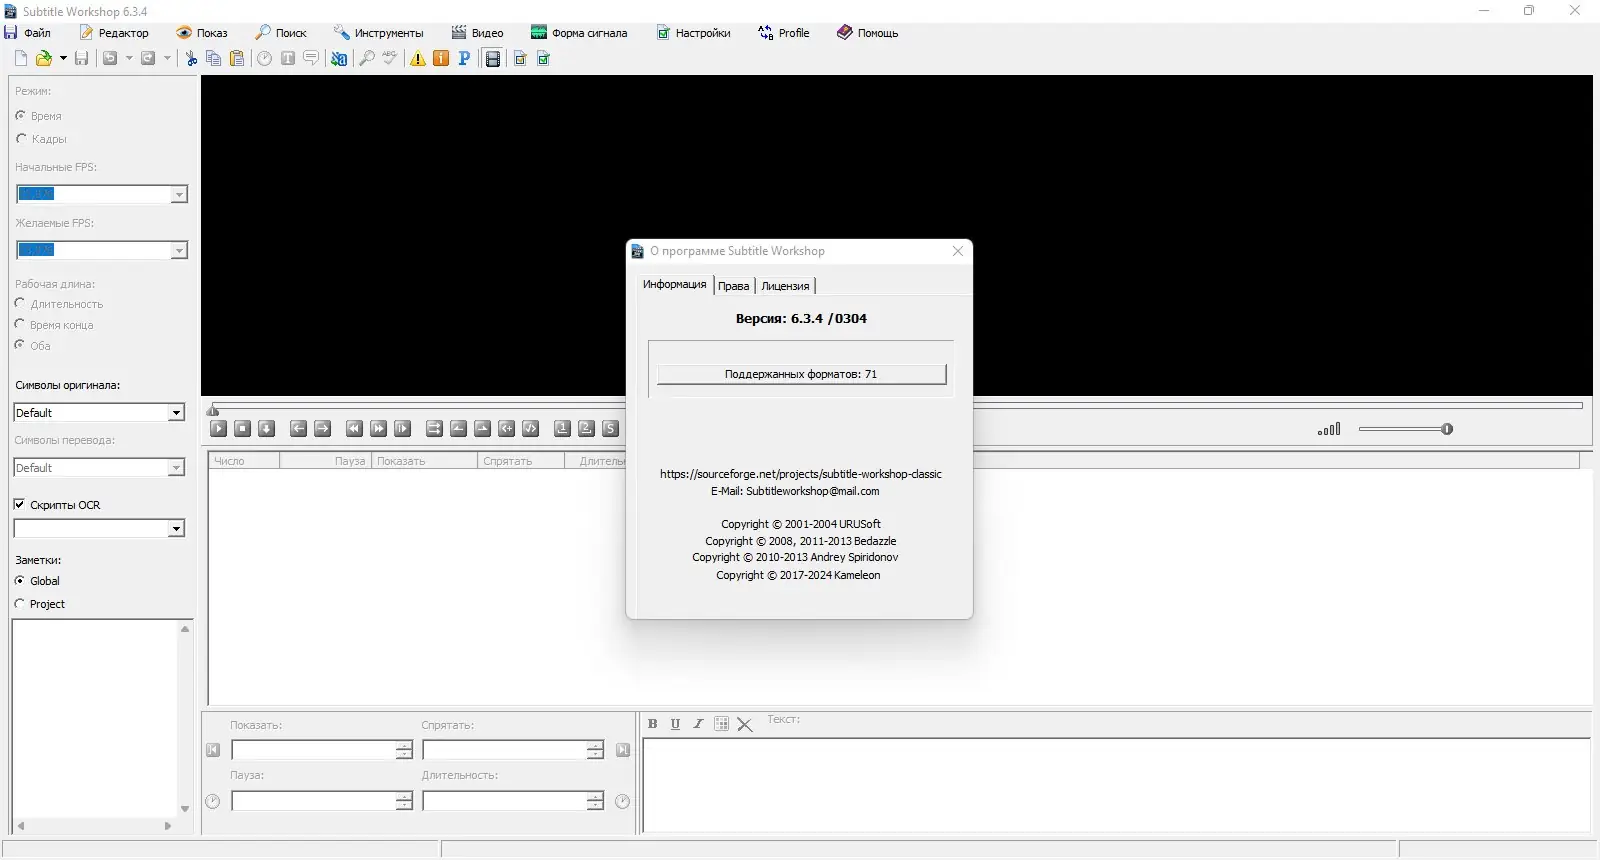Open the Инструменты menu

pyautogui.click(x=379, y=33)
